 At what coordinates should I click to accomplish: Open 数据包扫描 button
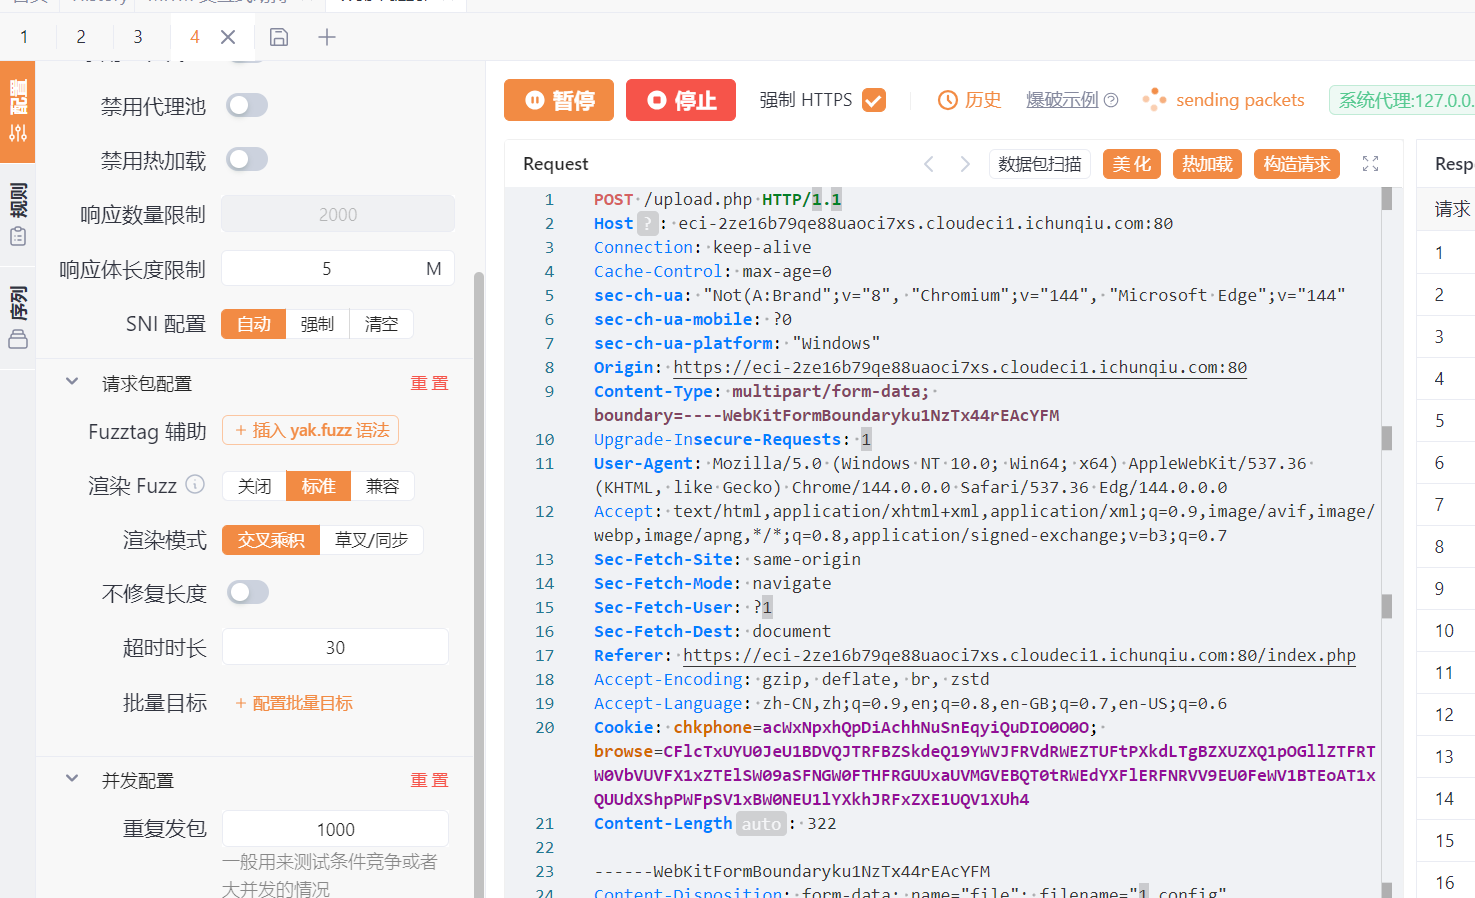click(1040, 164)
